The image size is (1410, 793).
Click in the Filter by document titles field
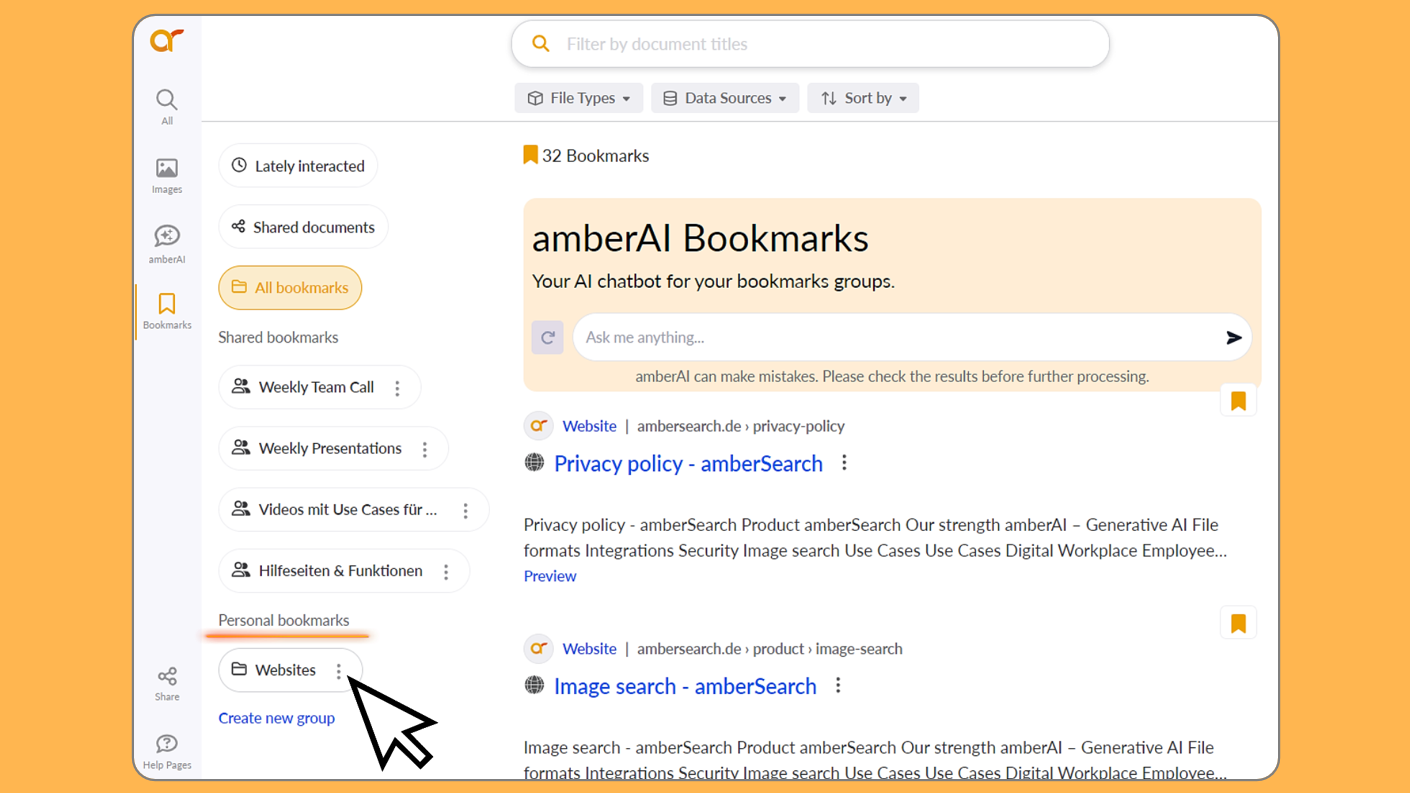coord(810,44)
